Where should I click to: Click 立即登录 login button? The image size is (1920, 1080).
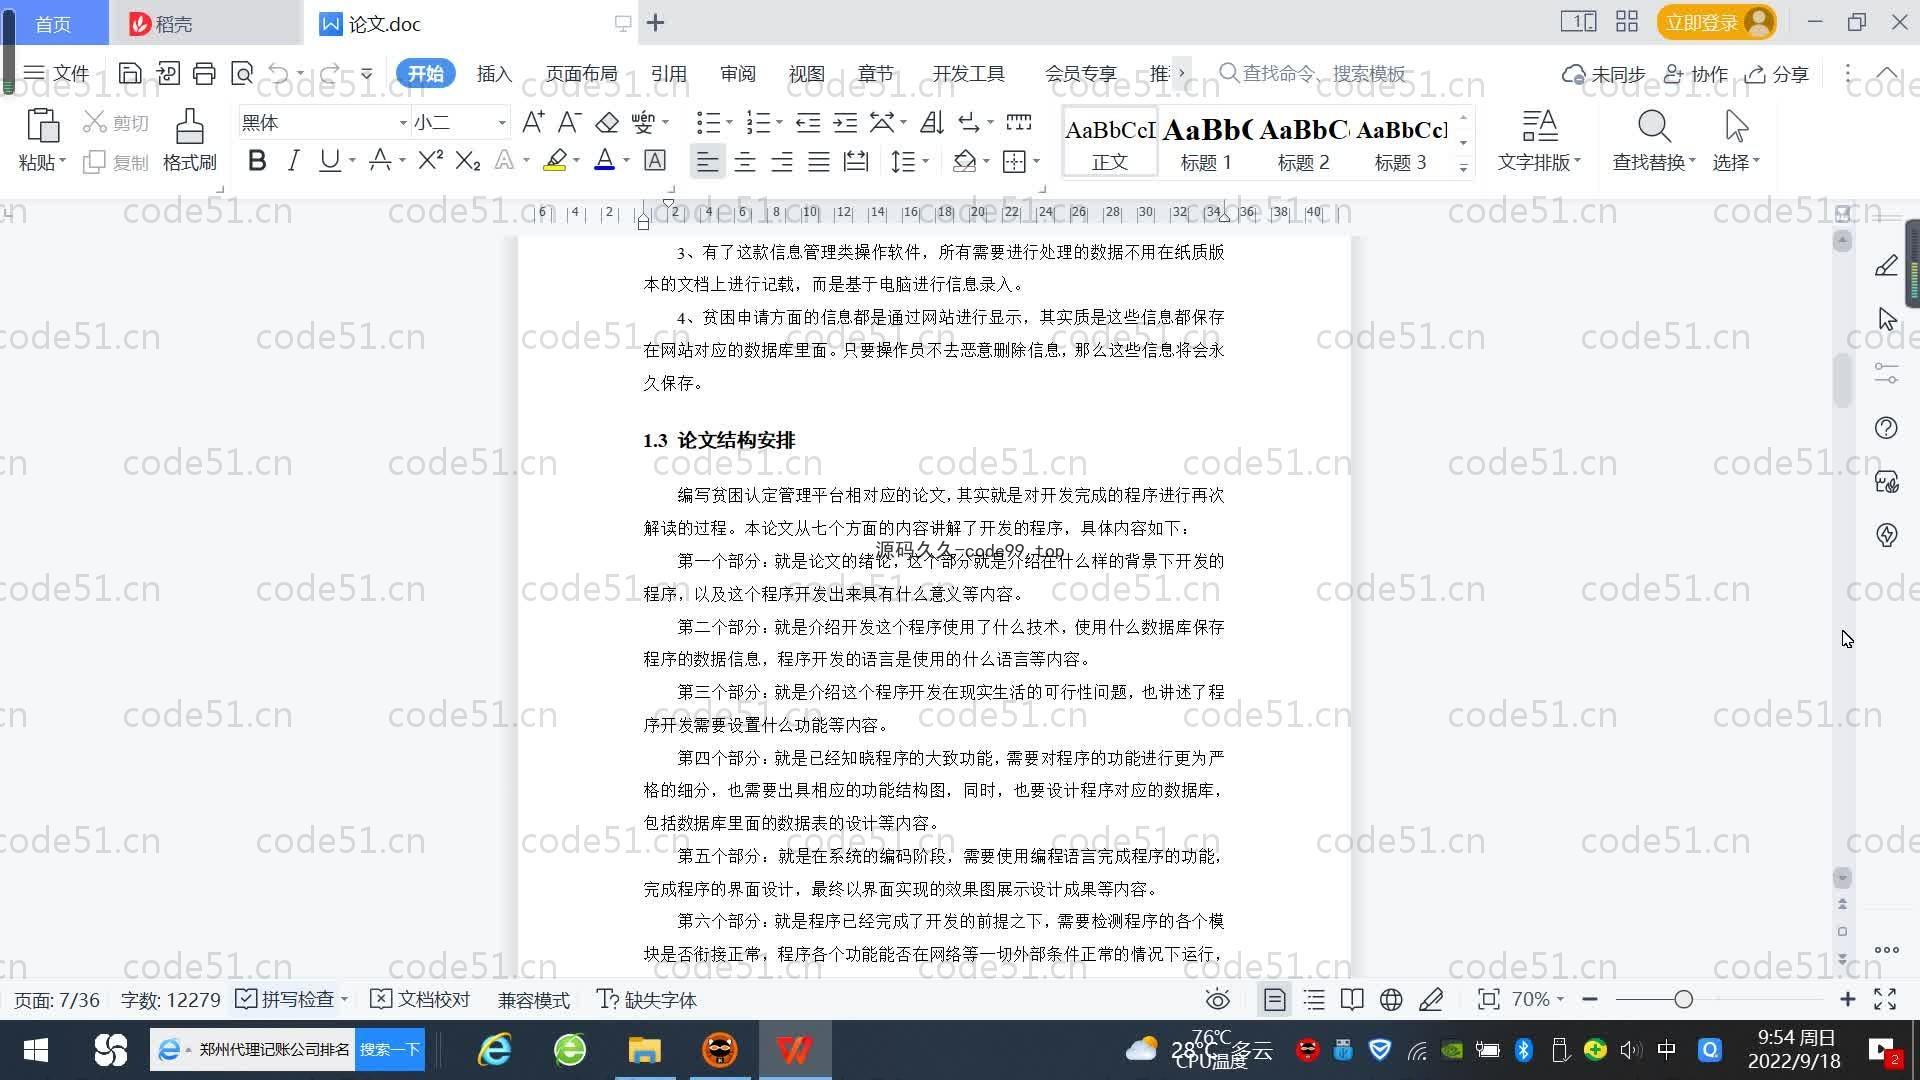click(x=1716, y=22)
